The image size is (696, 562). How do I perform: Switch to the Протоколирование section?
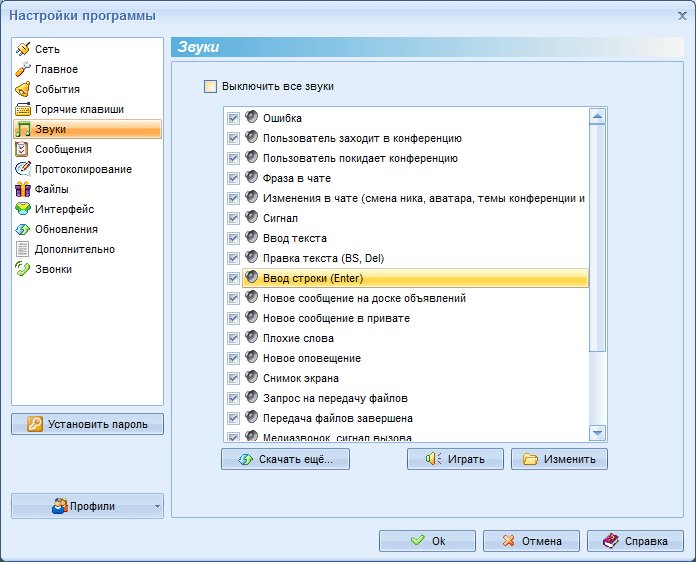click(x=82, y=169)
